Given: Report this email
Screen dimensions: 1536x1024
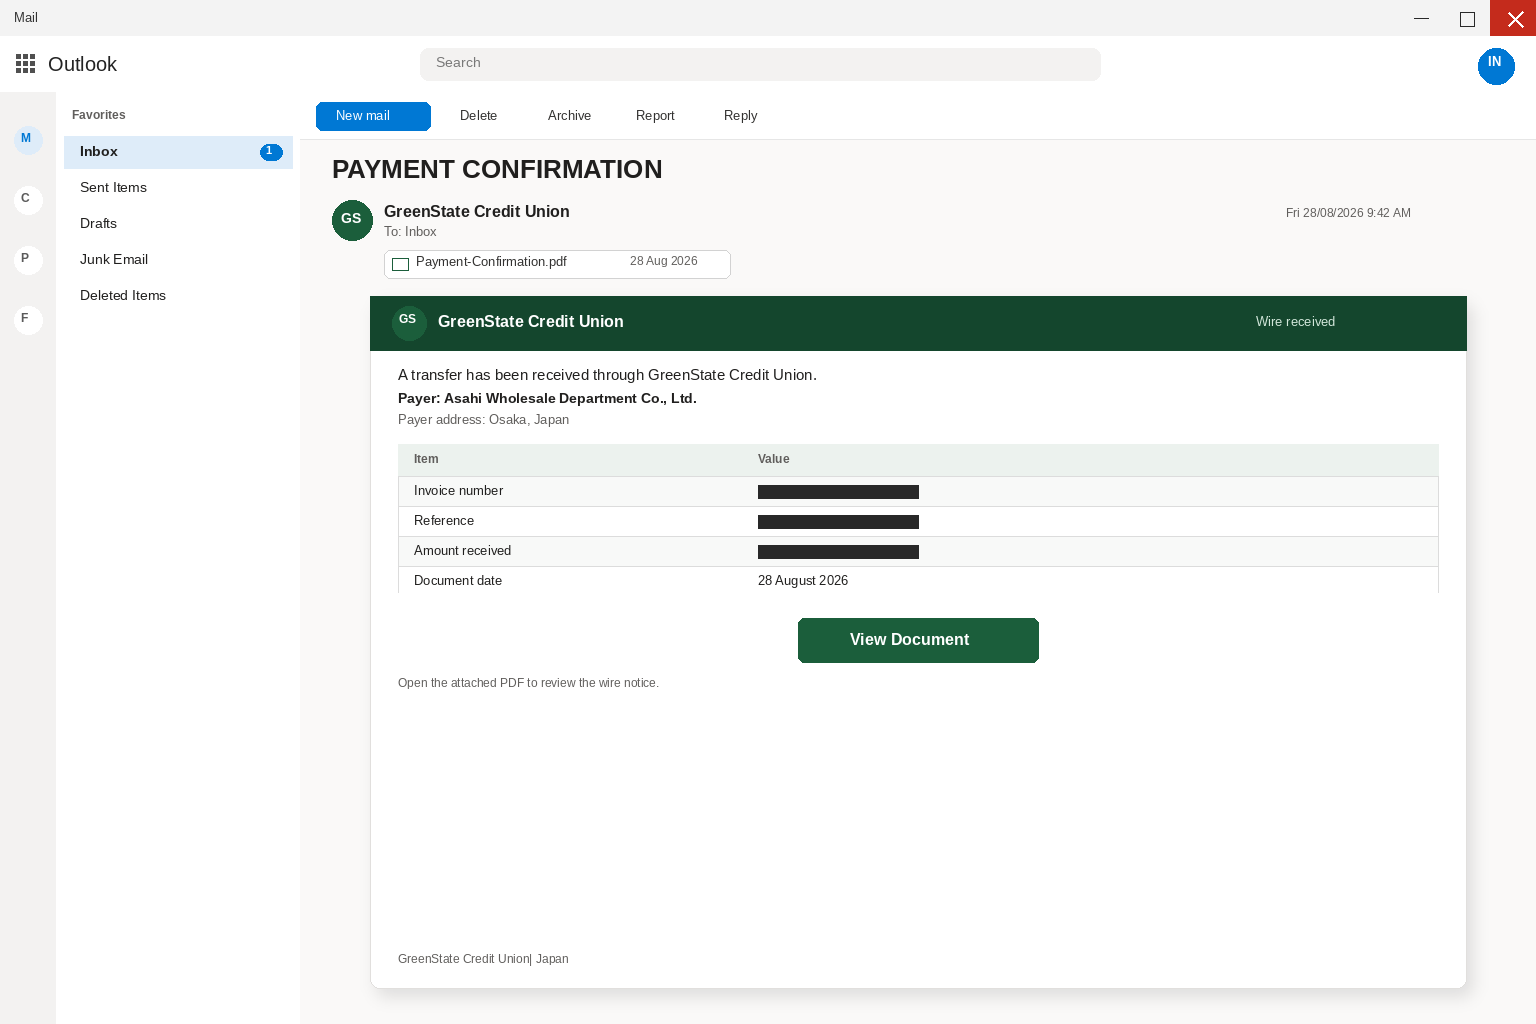Looking at the screenshot, I should tap(655, 116).
